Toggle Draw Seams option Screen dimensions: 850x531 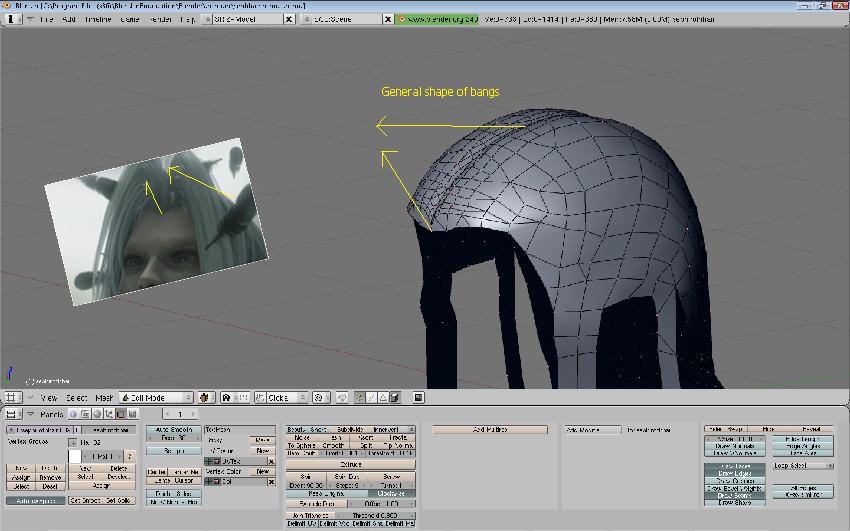tap(735, 496)
